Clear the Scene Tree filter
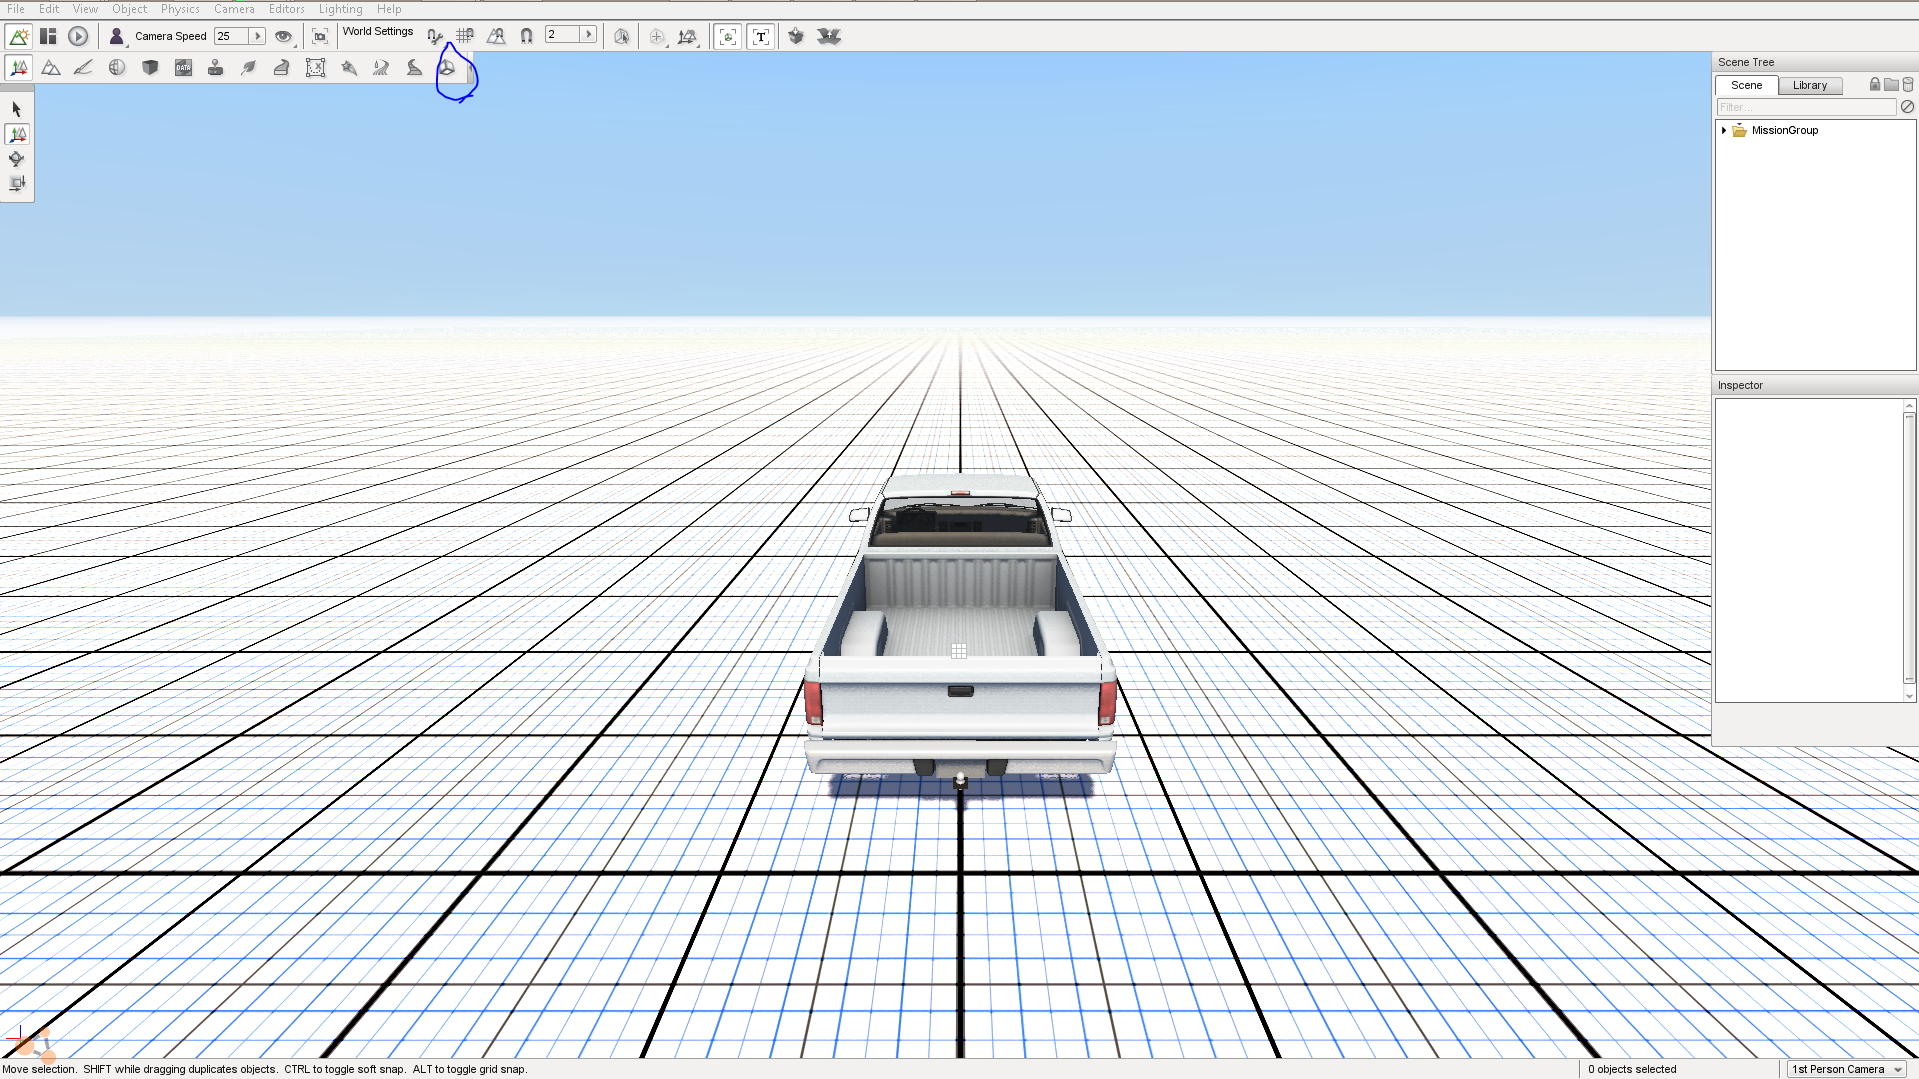The width and height of the screenshot is (1919, 1079). (1907, 107)
